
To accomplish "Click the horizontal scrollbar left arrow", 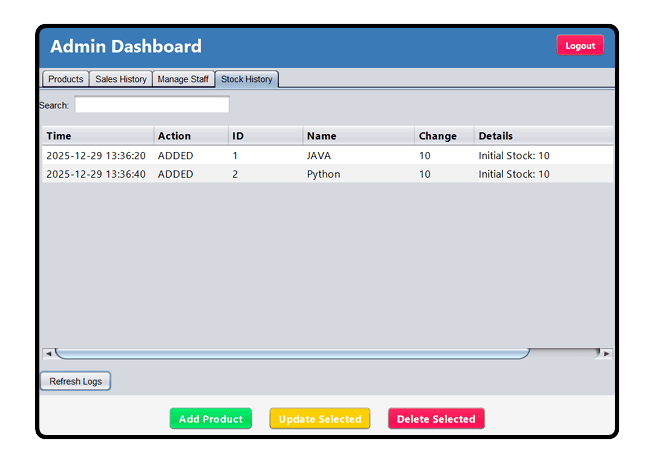I will (x=47, y=354).
